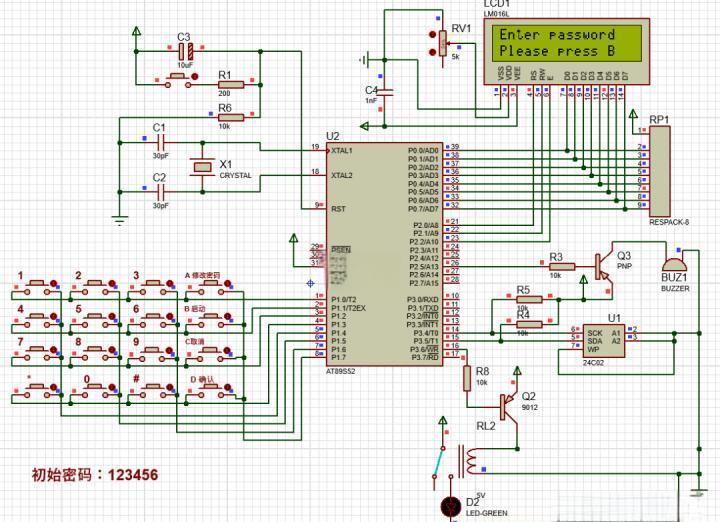Click keypad push button 8
The width and height of the screenshot is (720, 522).
(96, 353)
